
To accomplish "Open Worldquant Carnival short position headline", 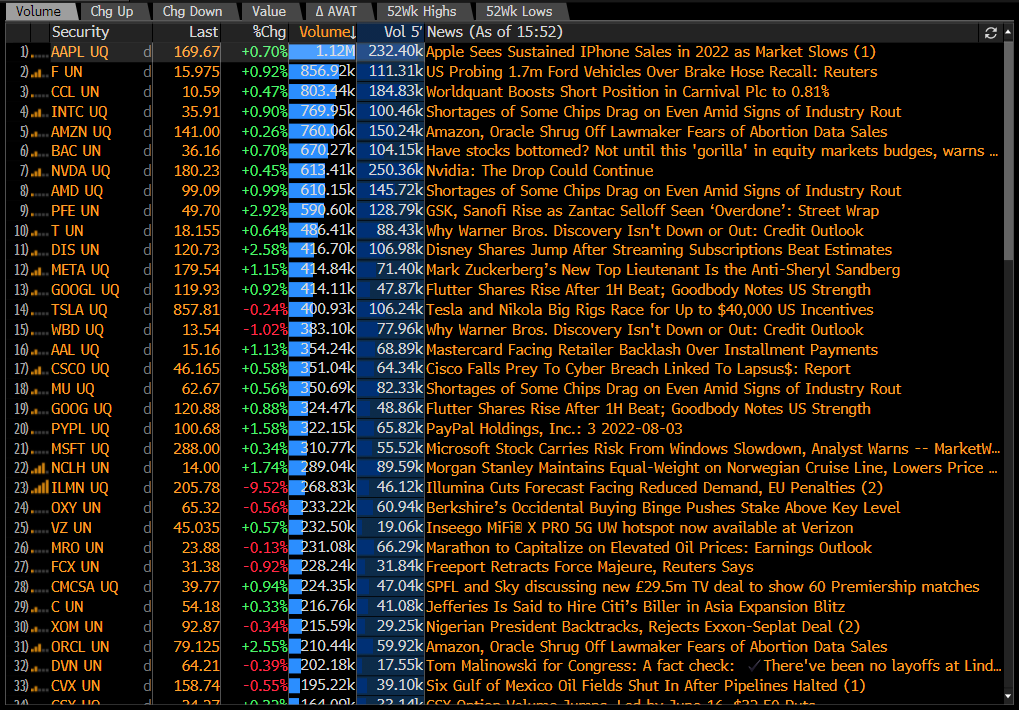I will click(x=627, y=92).
